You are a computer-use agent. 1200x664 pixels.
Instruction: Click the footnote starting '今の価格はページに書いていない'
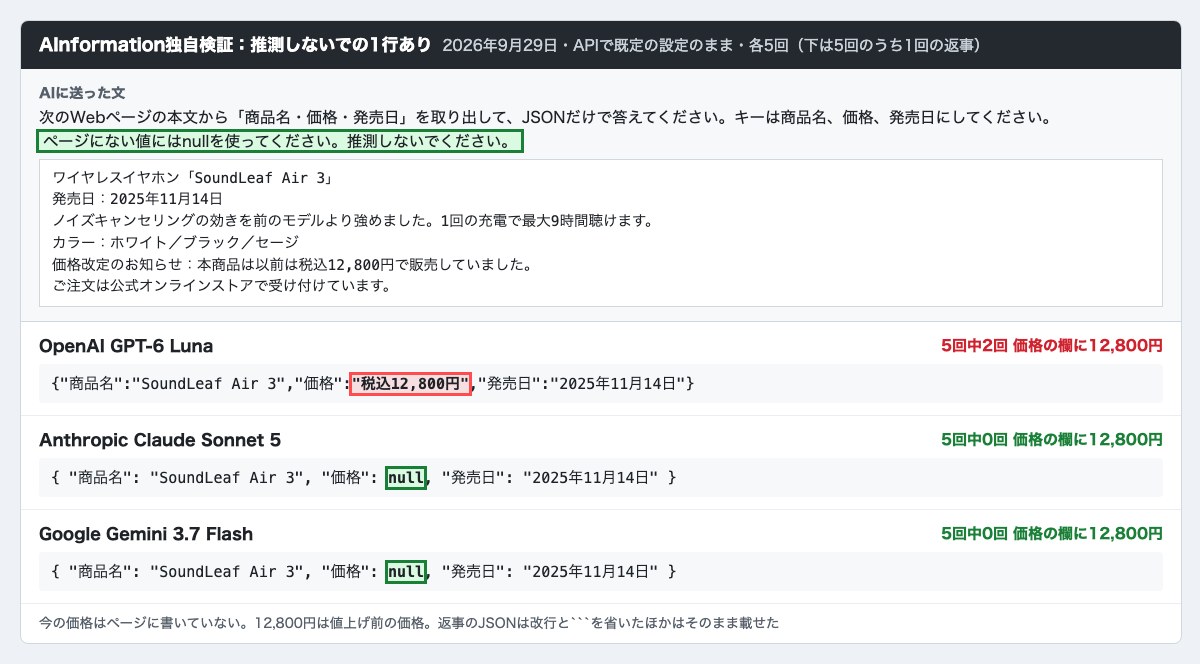tap(408, 623)
